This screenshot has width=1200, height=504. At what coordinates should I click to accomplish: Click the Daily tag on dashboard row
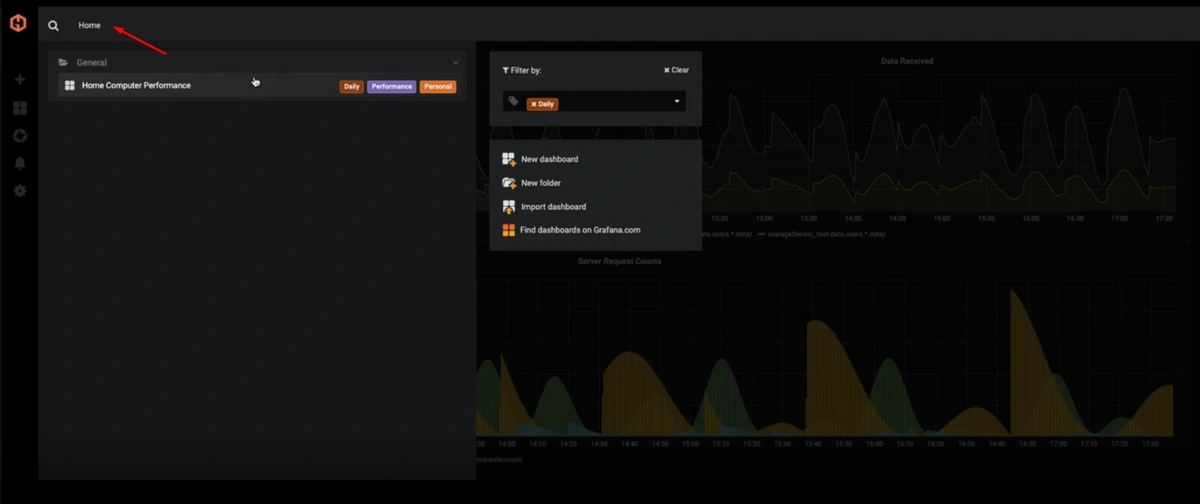point(351,87)
